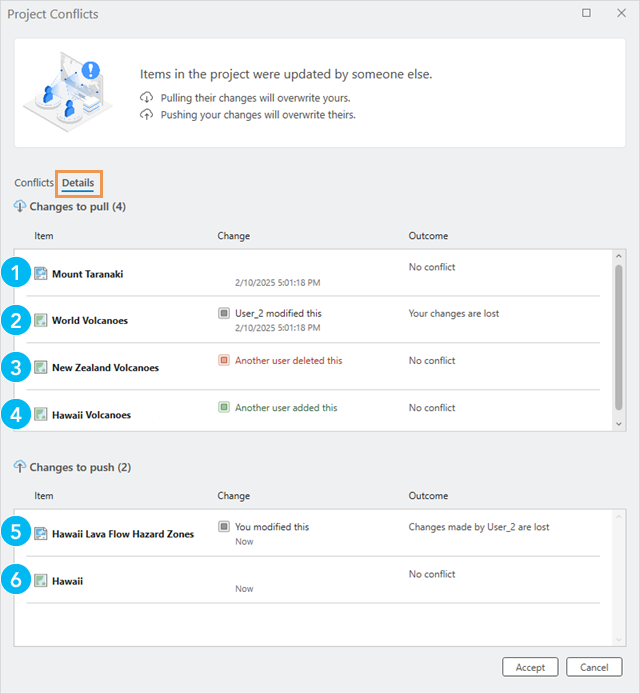Click the New Zealand Volcanoes item icon
This screenshot has width=640, height=694.
pos(41,367)
